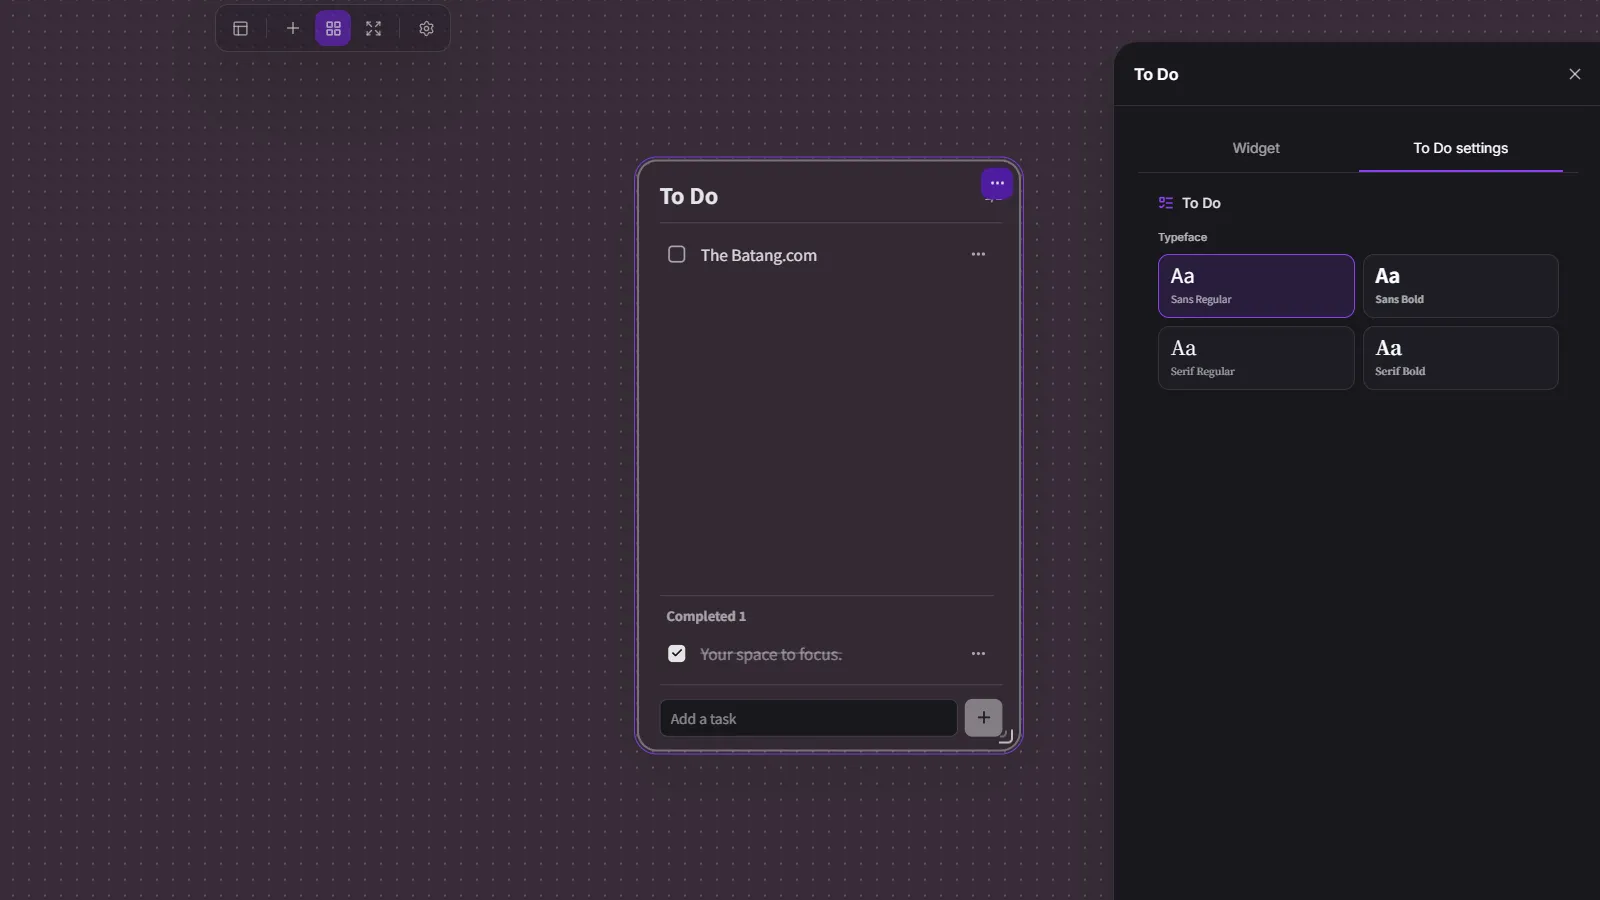
Task: Click the plus add-widget toolbar icon
Action: pyautogui.click(x=292, y=29)
